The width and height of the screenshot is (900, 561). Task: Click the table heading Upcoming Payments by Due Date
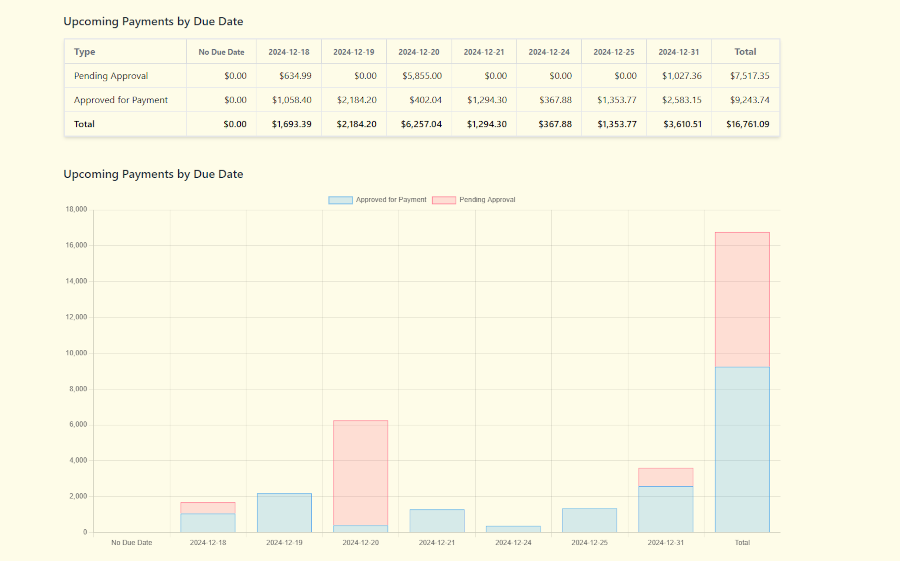click(153, 21)
